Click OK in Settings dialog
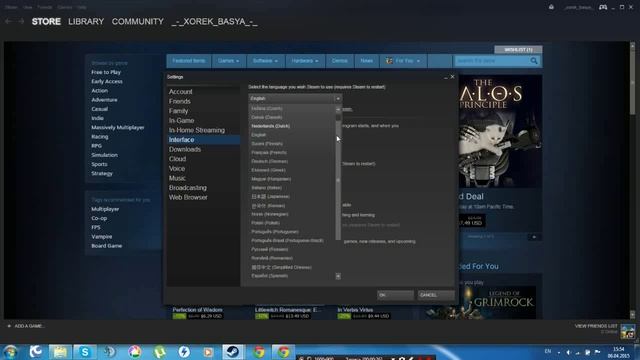 coord(395,295)
